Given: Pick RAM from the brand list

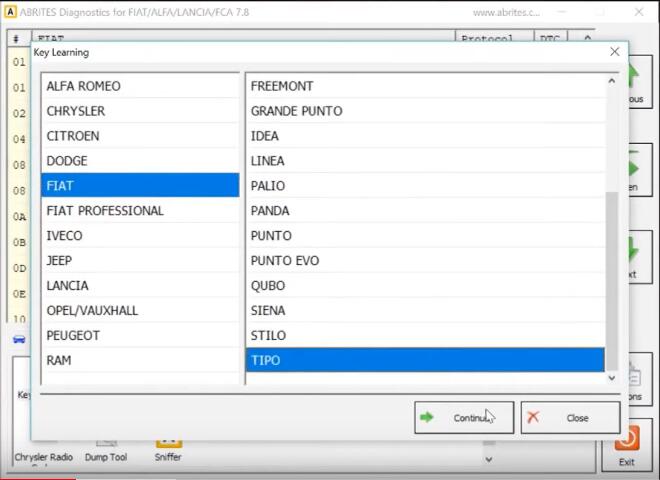Looking at the screenshot, I should coord(140,360).
